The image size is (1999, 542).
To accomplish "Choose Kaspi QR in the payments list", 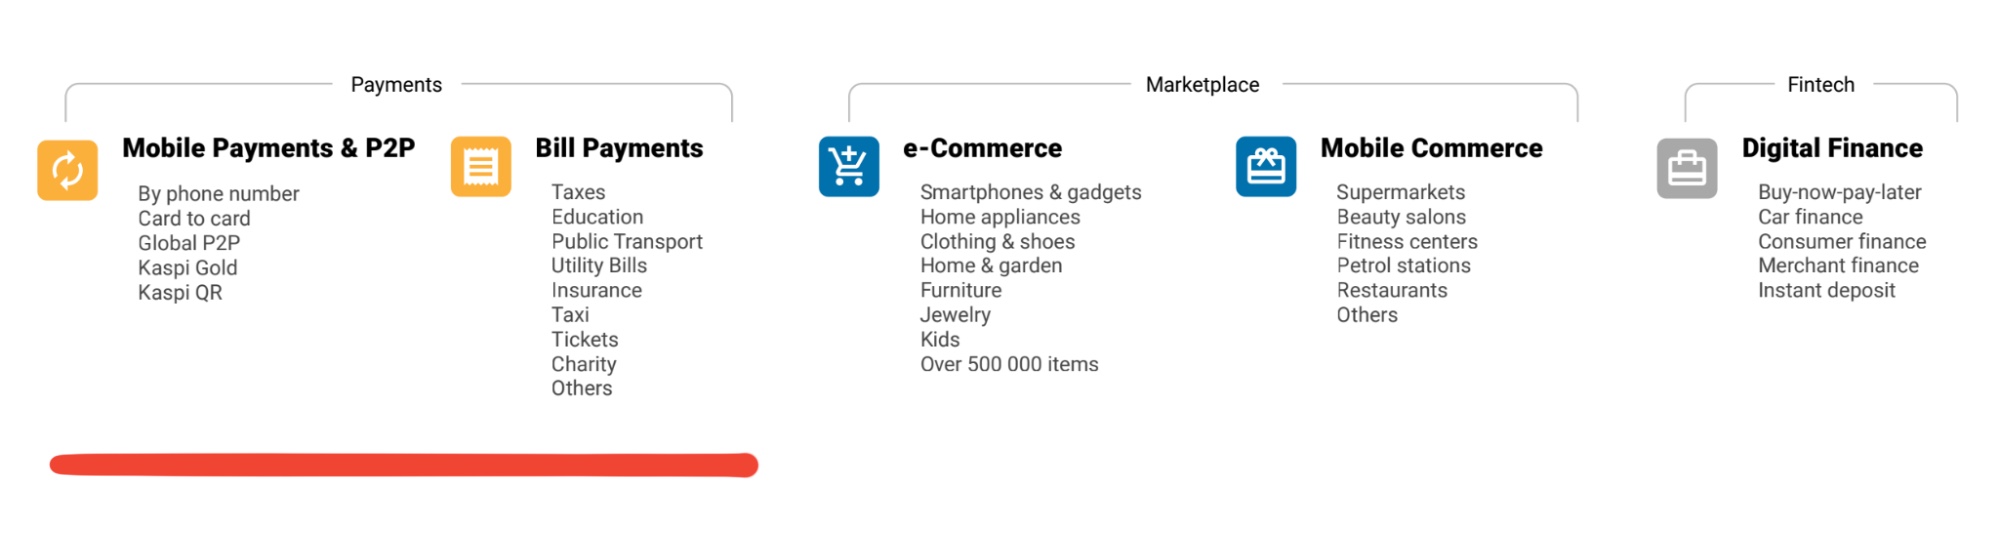I will pos(180,293).
